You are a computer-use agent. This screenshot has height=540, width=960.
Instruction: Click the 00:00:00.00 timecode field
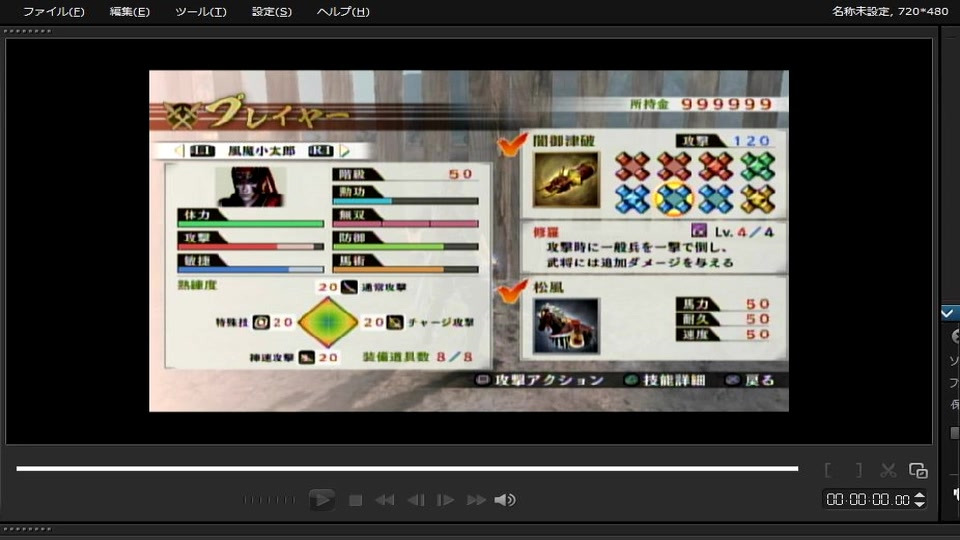[x=868, y=500]
